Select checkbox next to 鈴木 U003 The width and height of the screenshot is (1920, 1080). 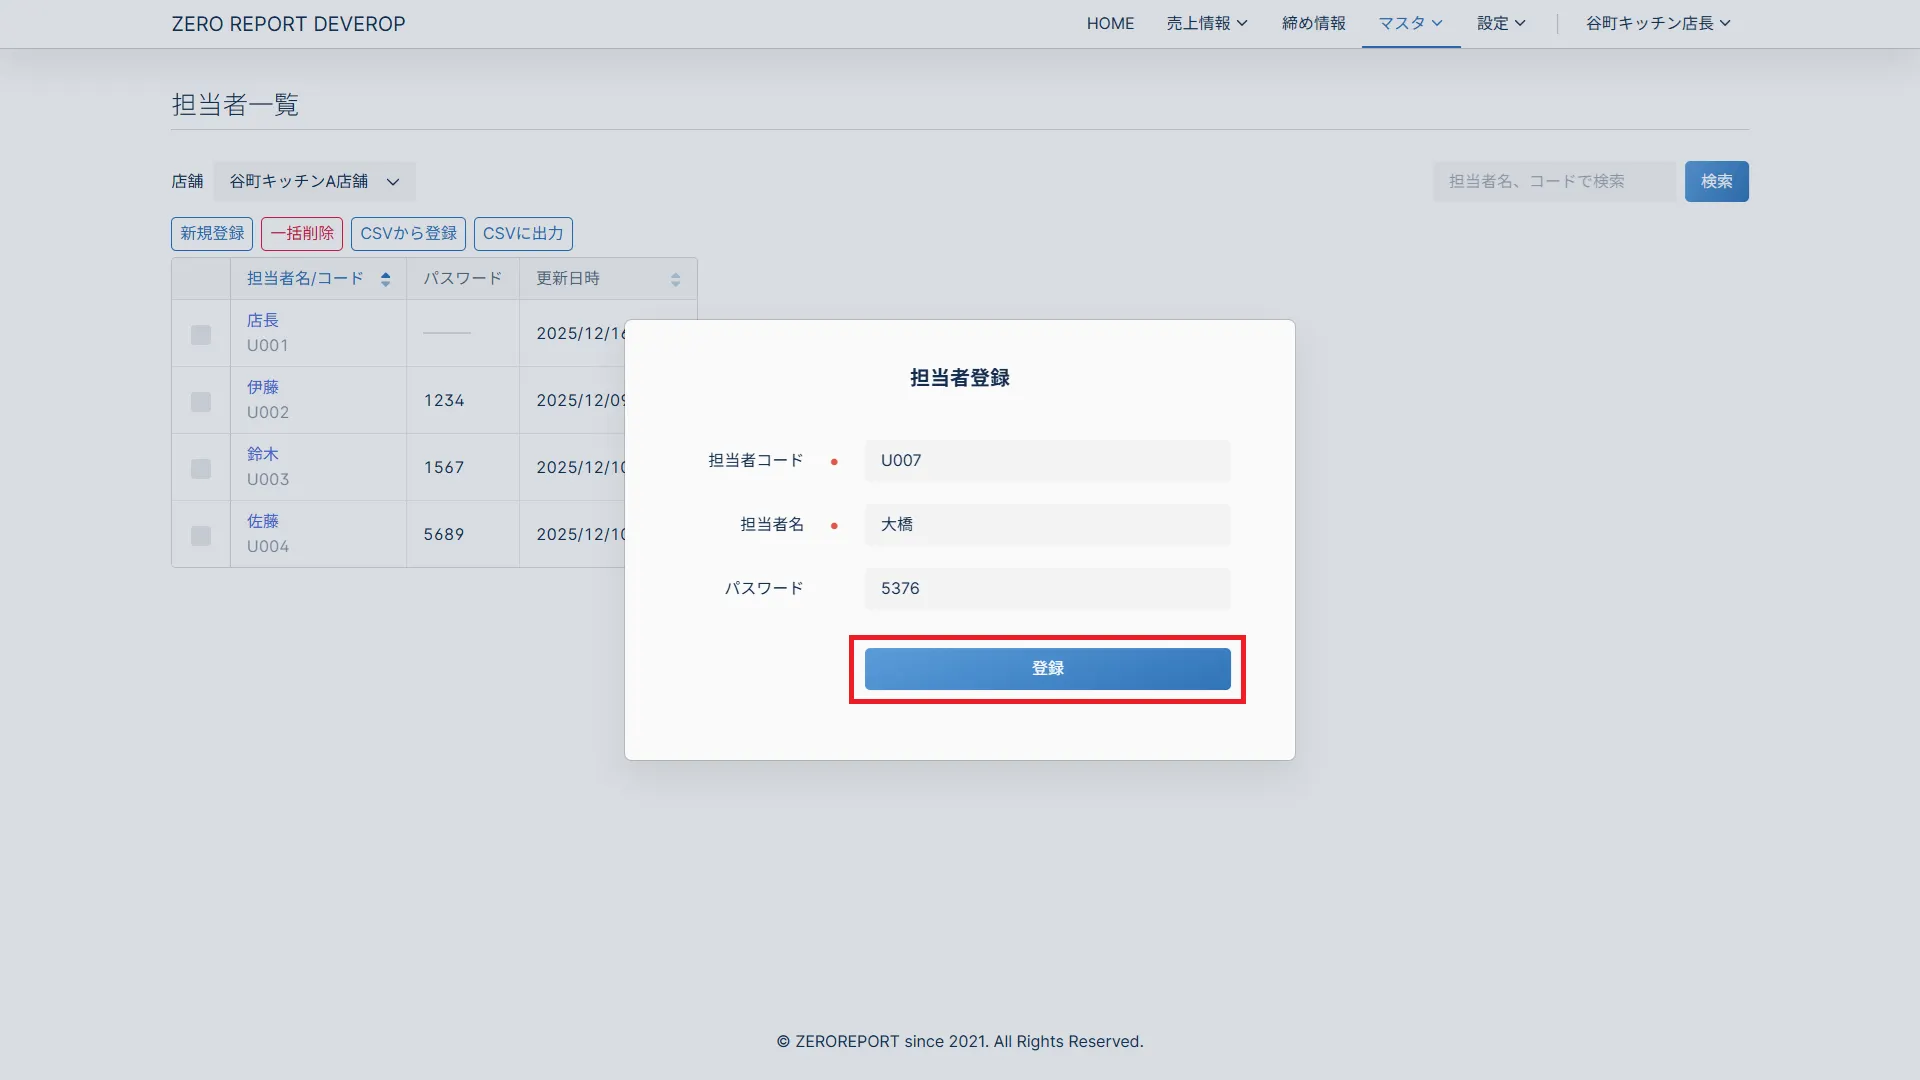[x=201, y=469]
